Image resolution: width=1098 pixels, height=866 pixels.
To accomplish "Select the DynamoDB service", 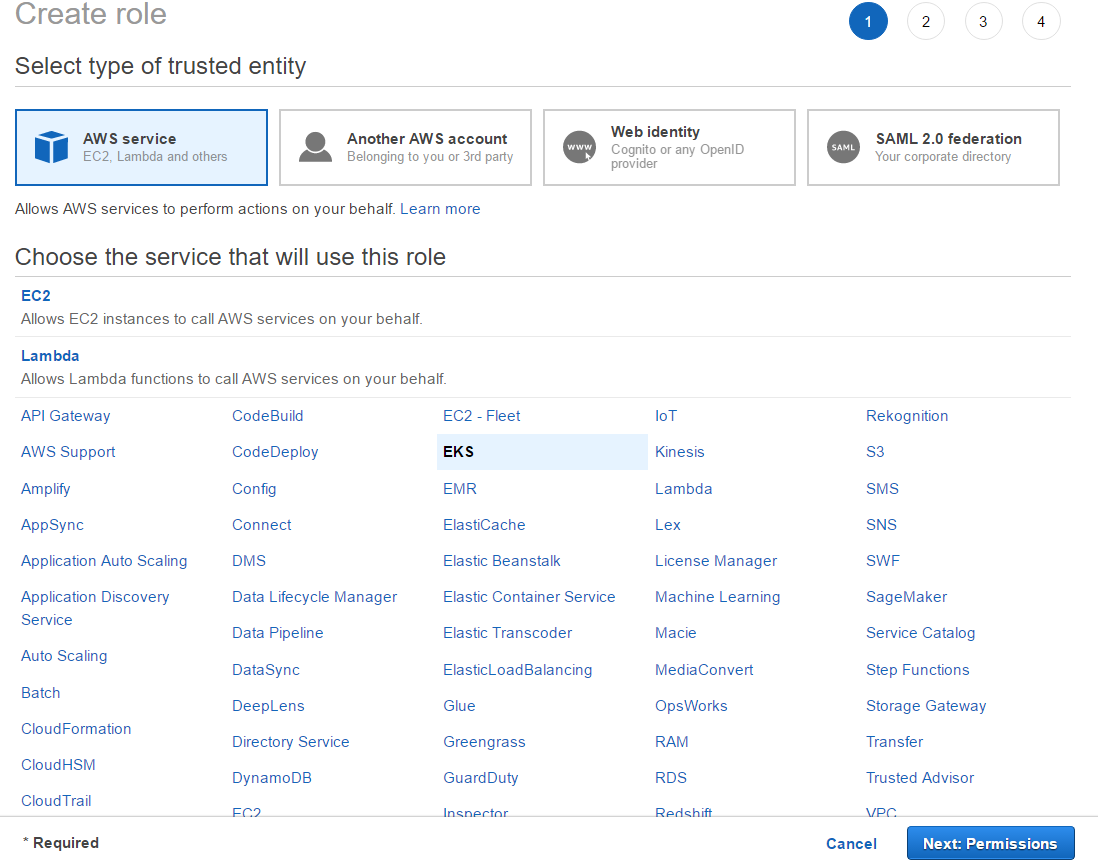I will pos(272,778).
